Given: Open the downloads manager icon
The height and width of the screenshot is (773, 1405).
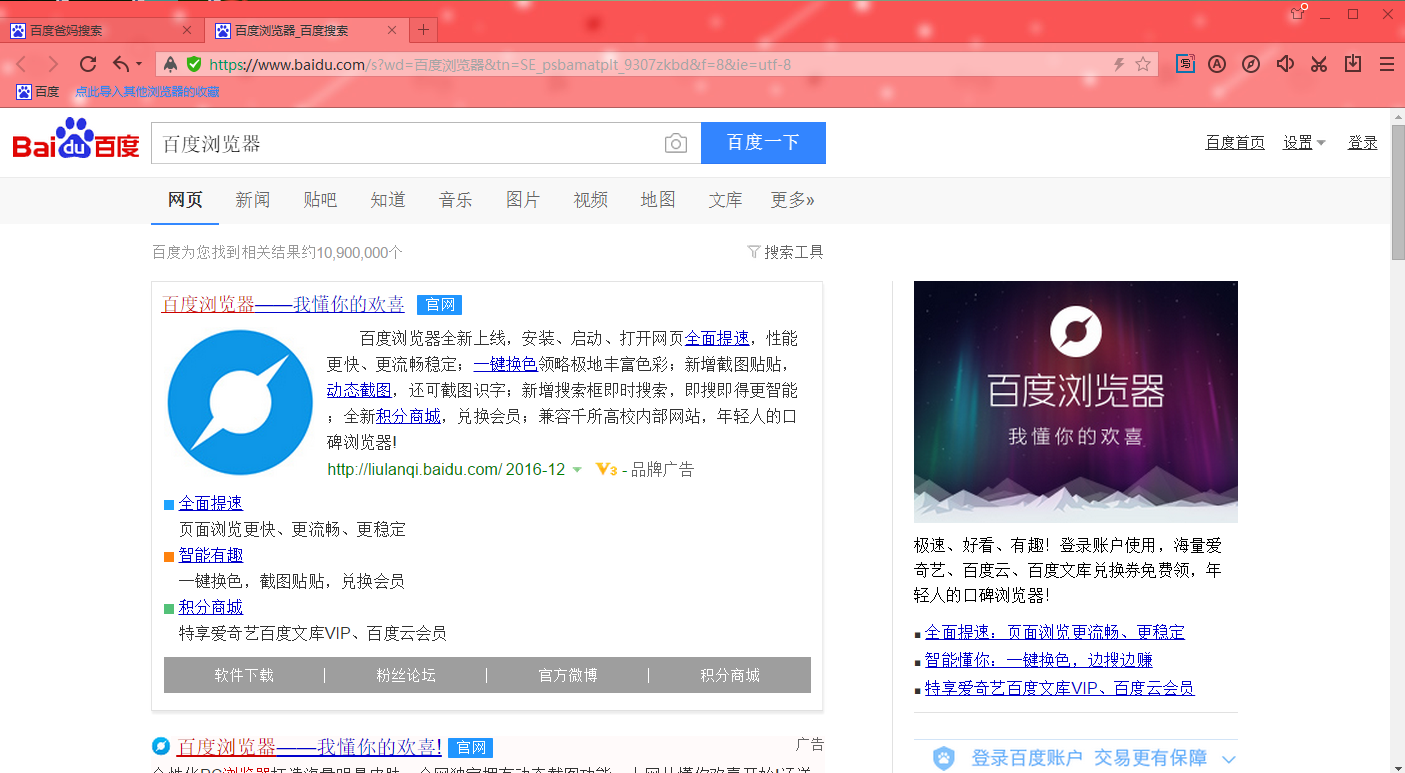Looking at the screenshot, I should [x=1353, y=64].
